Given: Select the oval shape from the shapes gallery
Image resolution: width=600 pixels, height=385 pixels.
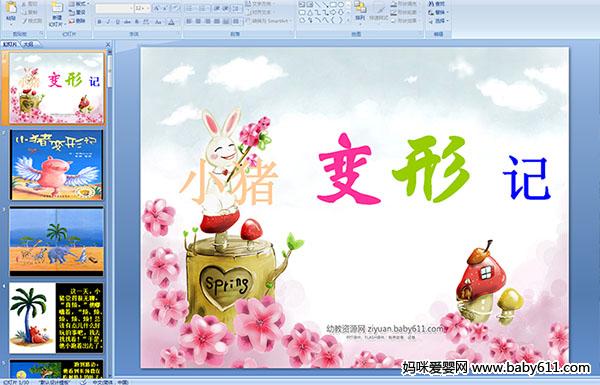Looking at the screenshot, I should (341, 5).
